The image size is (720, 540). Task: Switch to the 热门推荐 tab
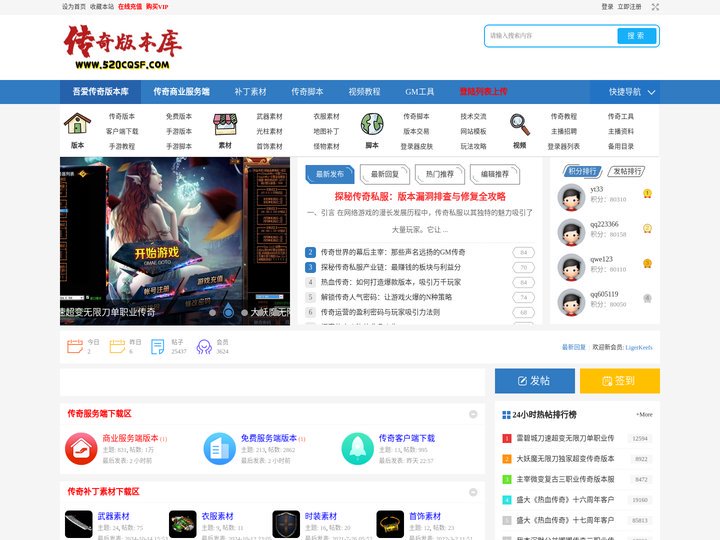click(440, 174)
